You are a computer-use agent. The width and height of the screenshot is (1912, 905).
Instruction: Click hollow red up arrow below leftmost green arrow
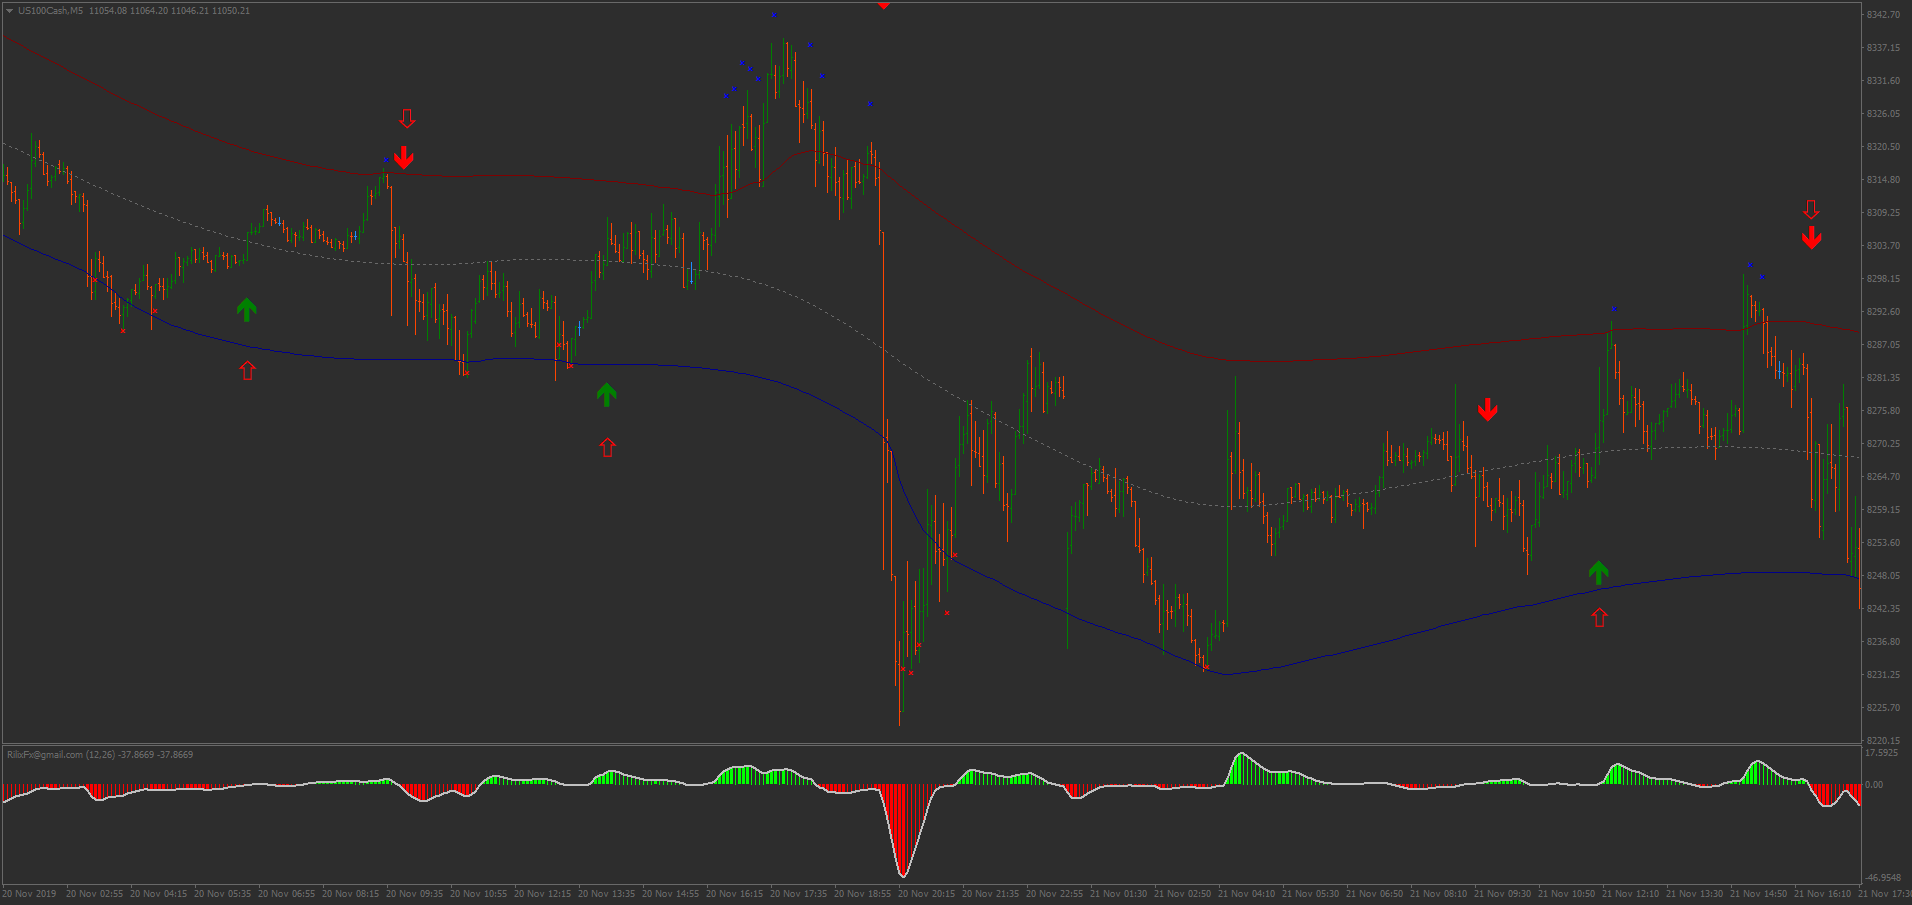click(247, 370)
